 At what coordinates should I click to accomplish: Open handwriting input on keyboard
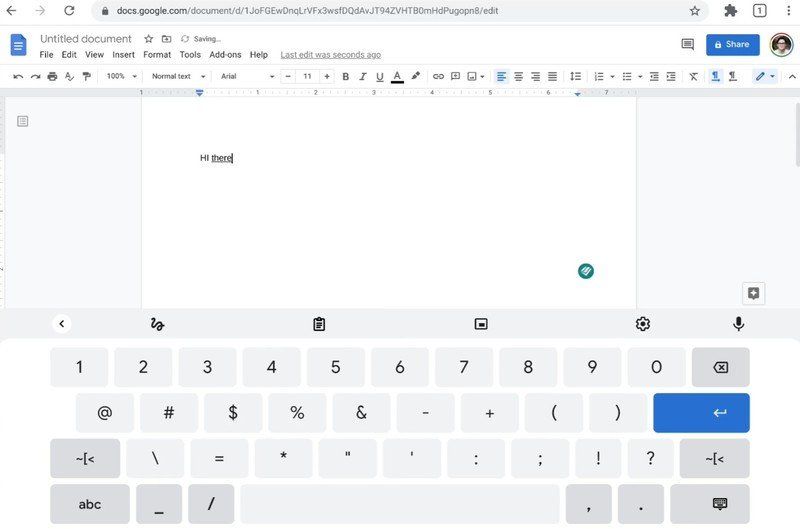(157, 324)
